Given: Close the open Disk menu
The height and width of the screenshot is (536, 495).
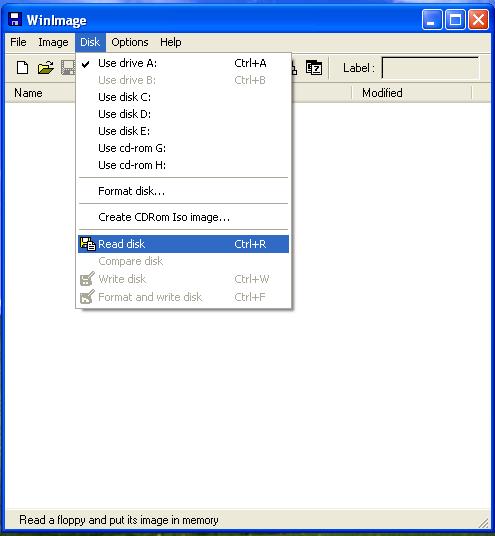Looking at the screenshot, I should coord(90,42).
